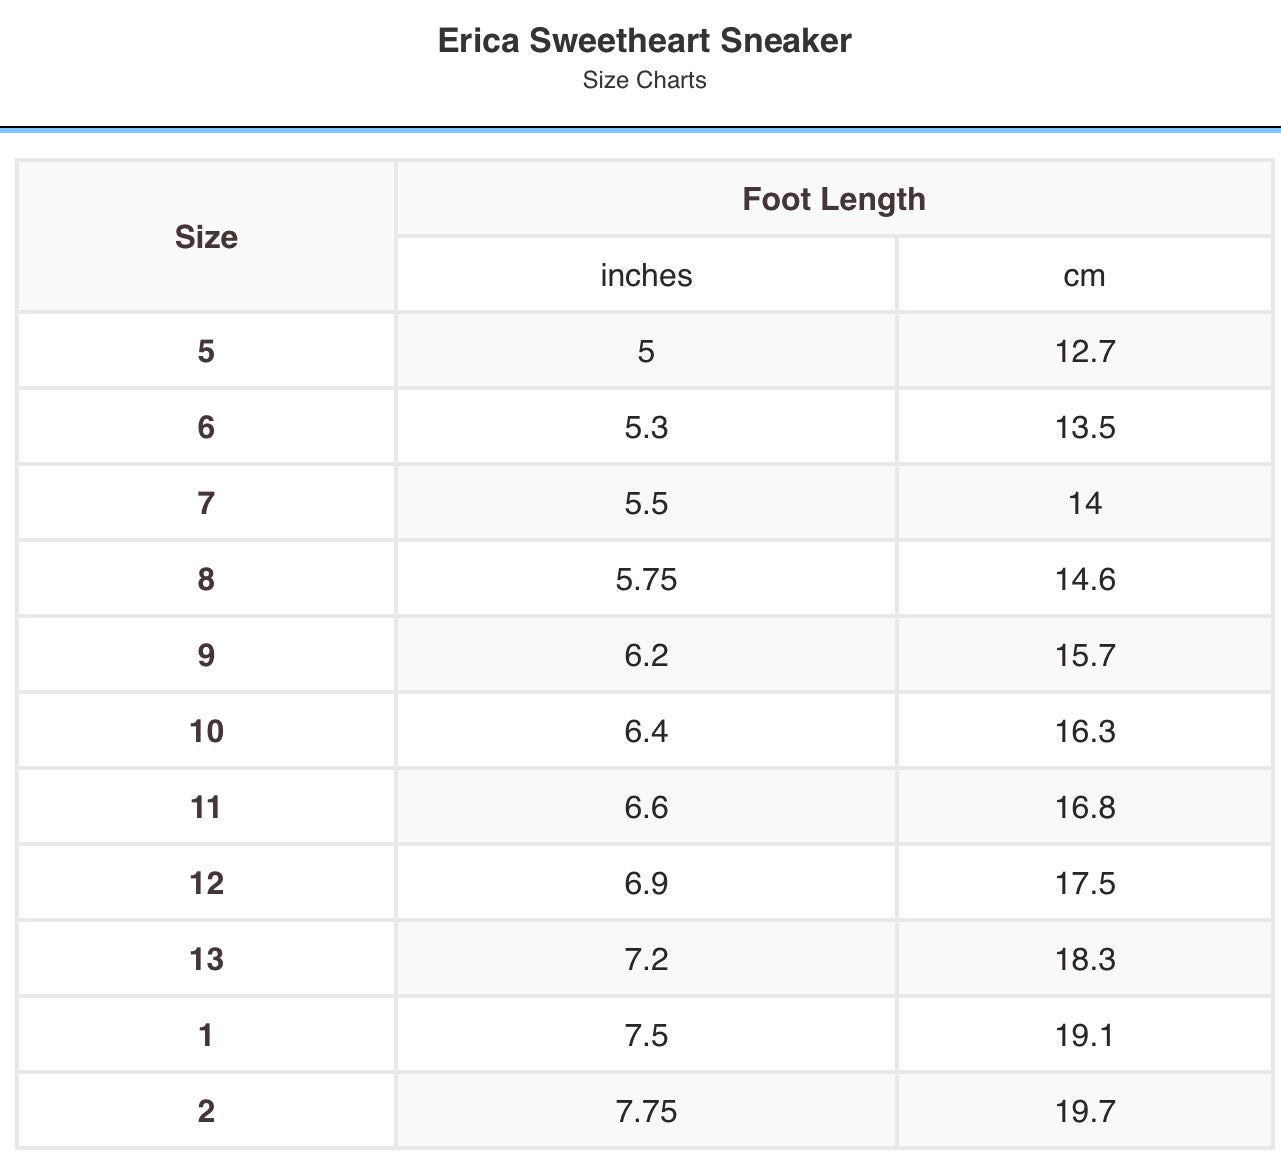This screenshot has height=1161, width=1281.
Task: Click the 5.3 inches cell
Action: pos(646,427)
